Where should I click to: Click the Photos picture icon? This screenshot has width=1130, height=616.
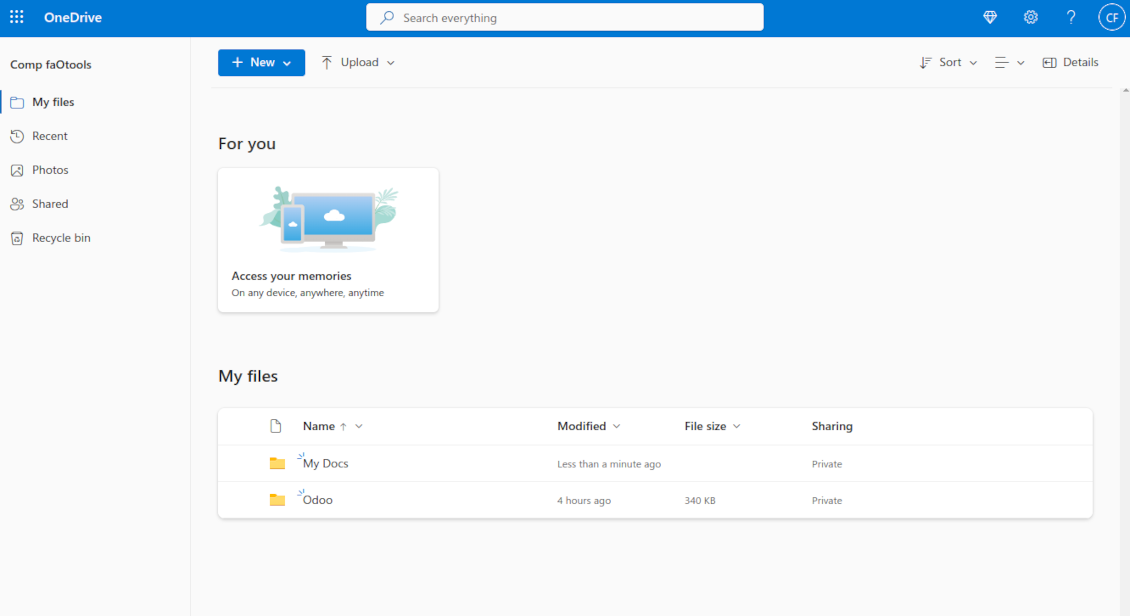point(17,170)
